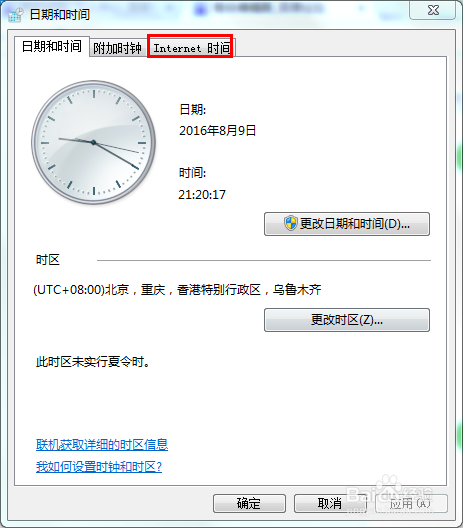Open the 附加时钟 tab
Image resolution: width=463 pixels, height=528 pixels.
(117, 48)
